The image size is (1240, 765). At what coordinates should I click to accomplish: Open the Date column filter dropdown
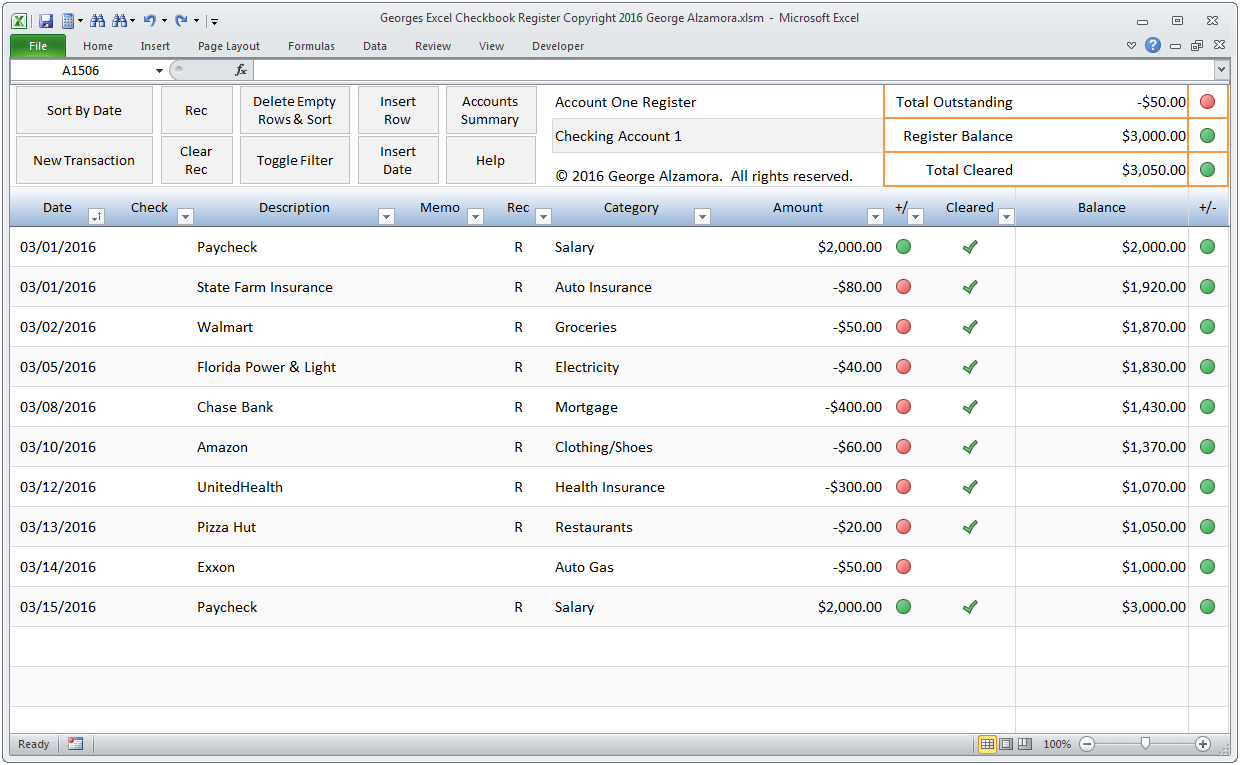tap(96, 216)
